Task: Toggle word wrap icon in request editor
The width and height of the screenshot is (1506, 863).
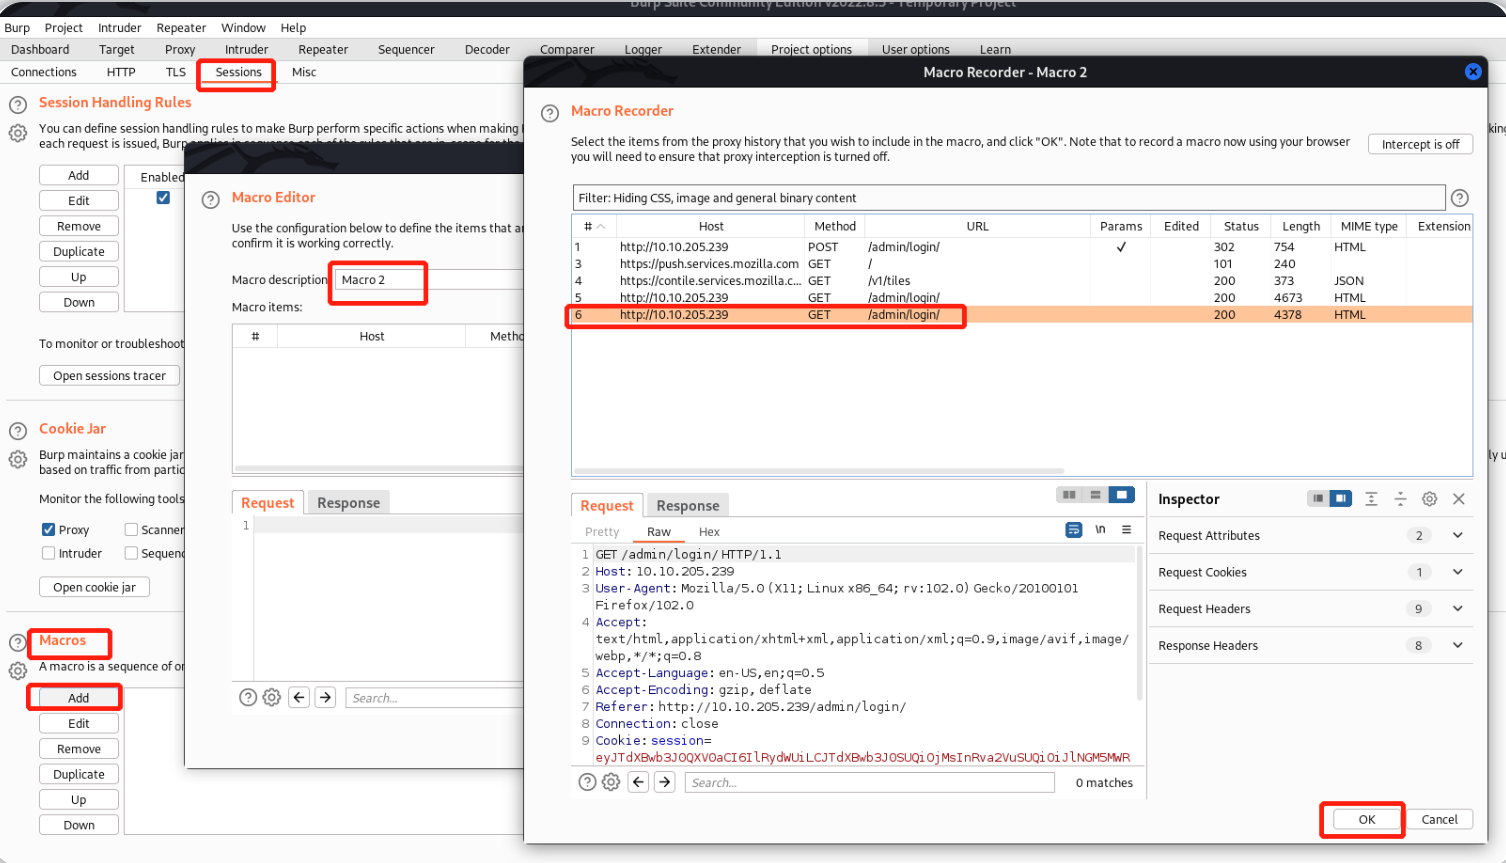Action: 1074,530
